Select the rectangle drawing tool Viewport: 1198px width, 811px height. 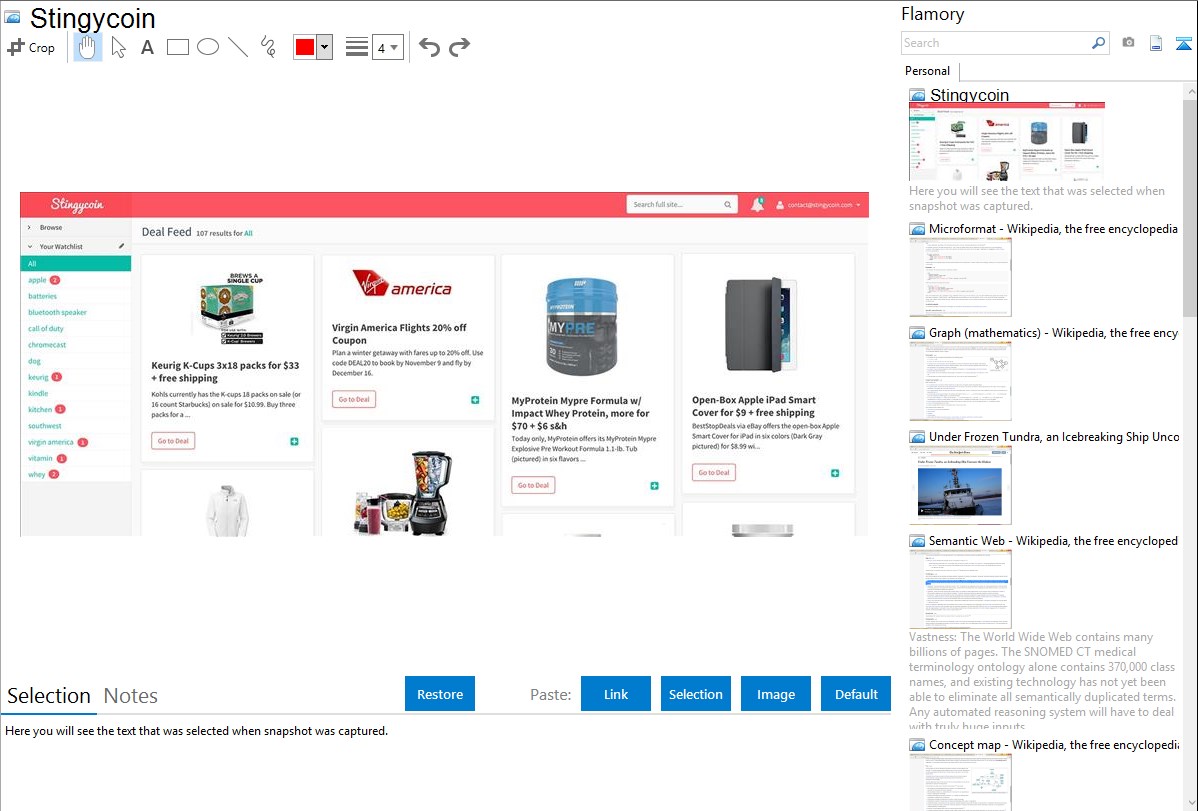(177, 47)
